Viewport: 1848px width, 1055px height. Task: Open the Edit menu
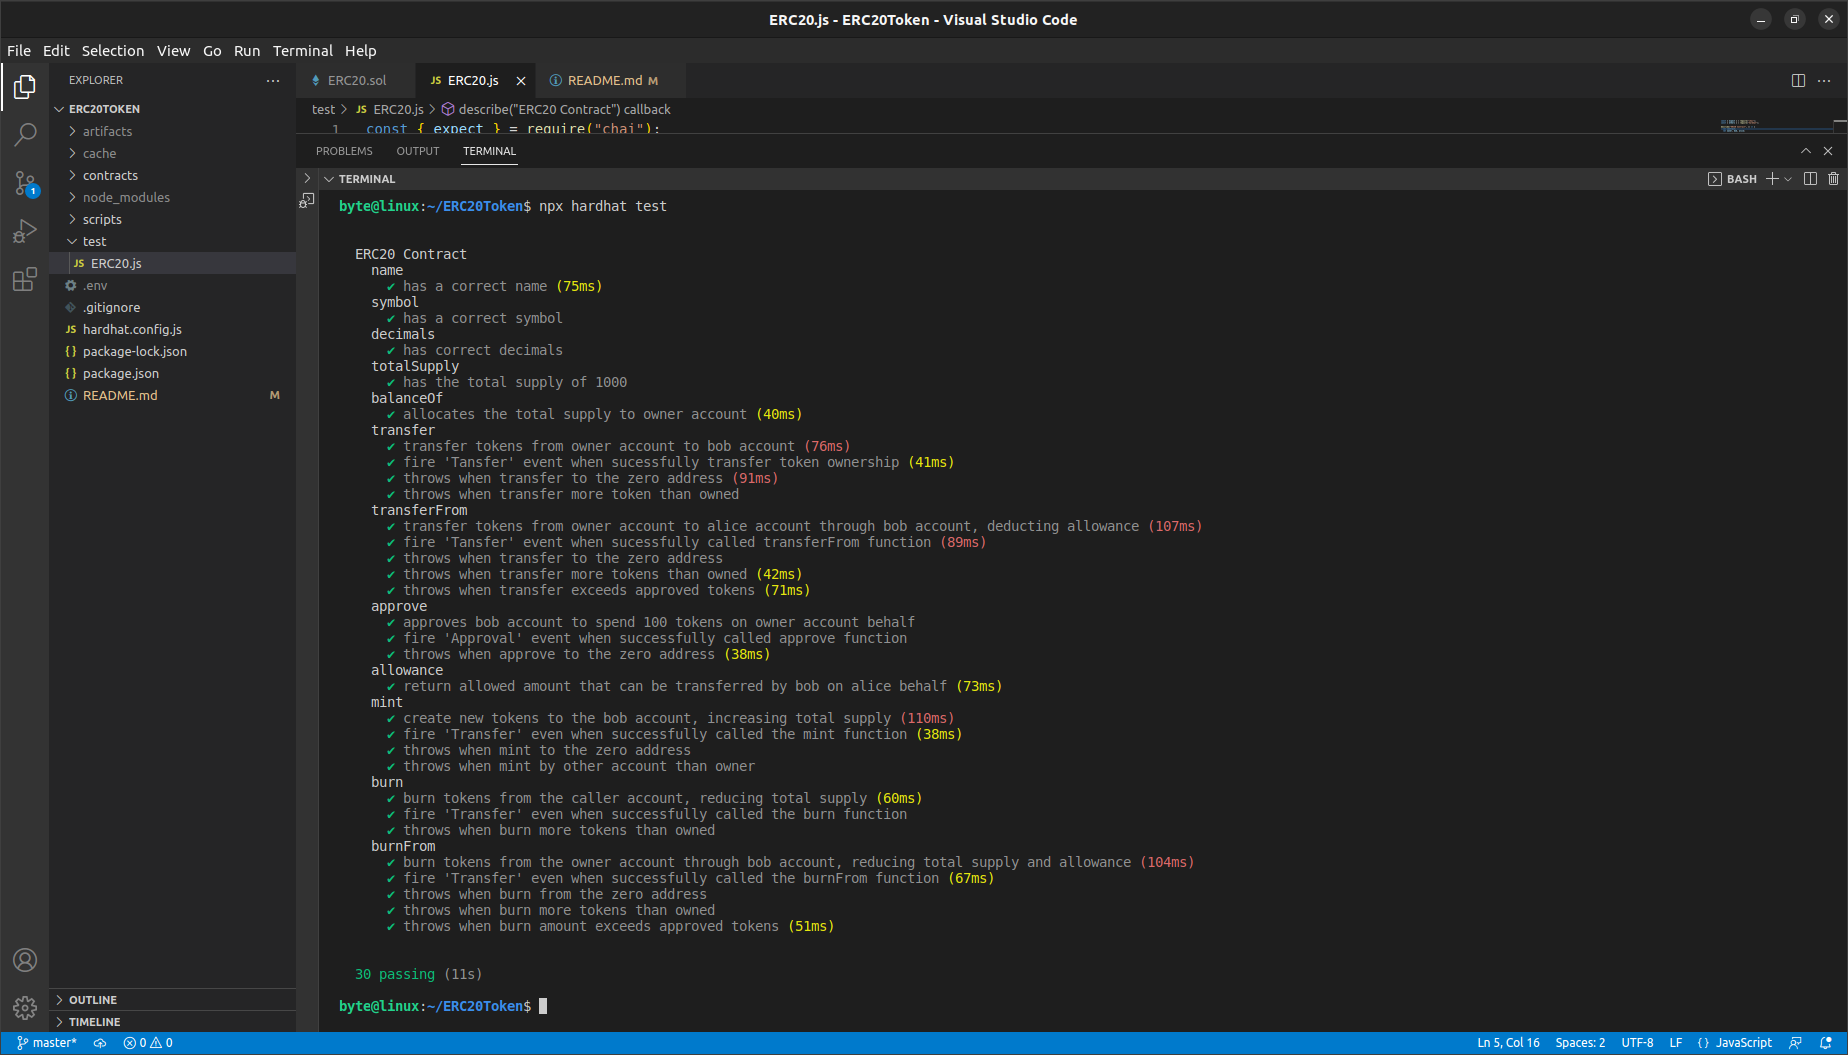(56, 51)
